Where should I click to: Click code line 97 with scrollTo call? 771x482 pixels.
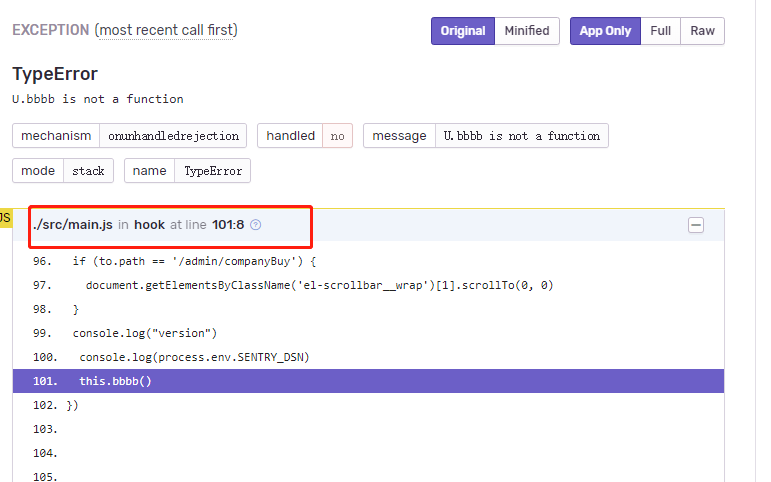pyautogui.click(x=368, y=285)
